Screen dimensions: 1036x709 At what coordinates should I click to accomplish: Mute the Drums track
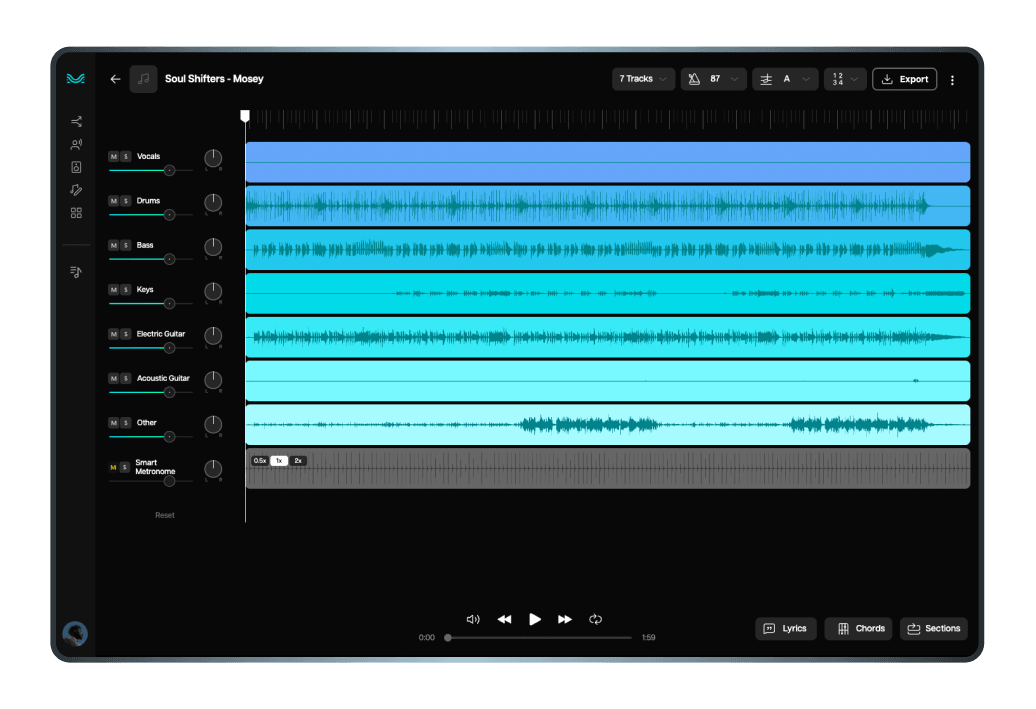pos(113,201)
